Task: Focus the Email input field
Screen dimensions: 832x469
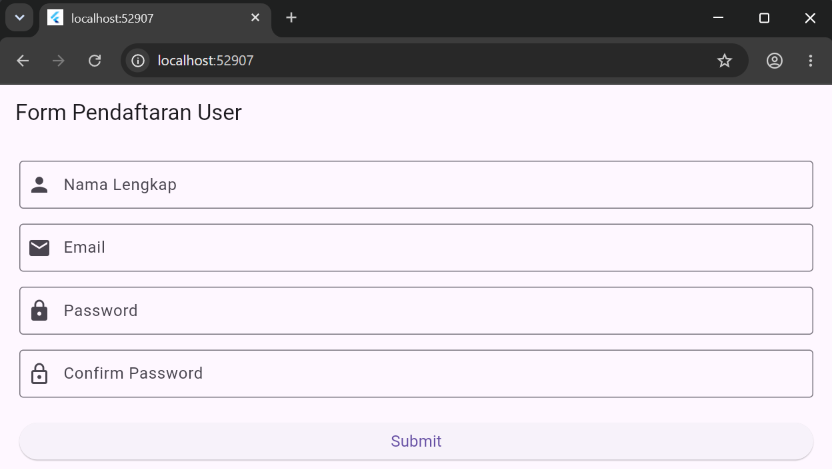Action: tap(416, 248)
